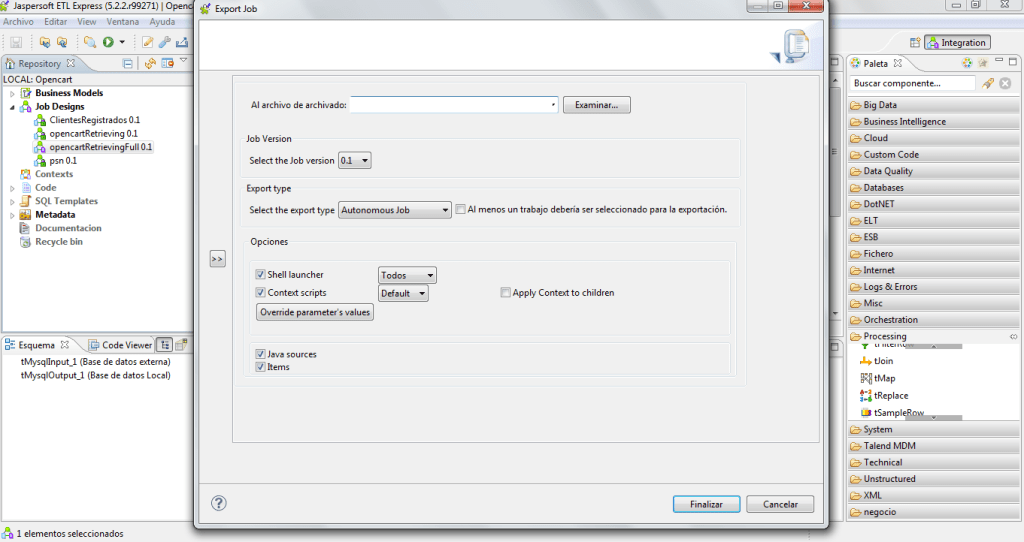Select opencartRetrievingFull 0.1 job
This screenshot has height=542, width=1024.
pos(100,147)
